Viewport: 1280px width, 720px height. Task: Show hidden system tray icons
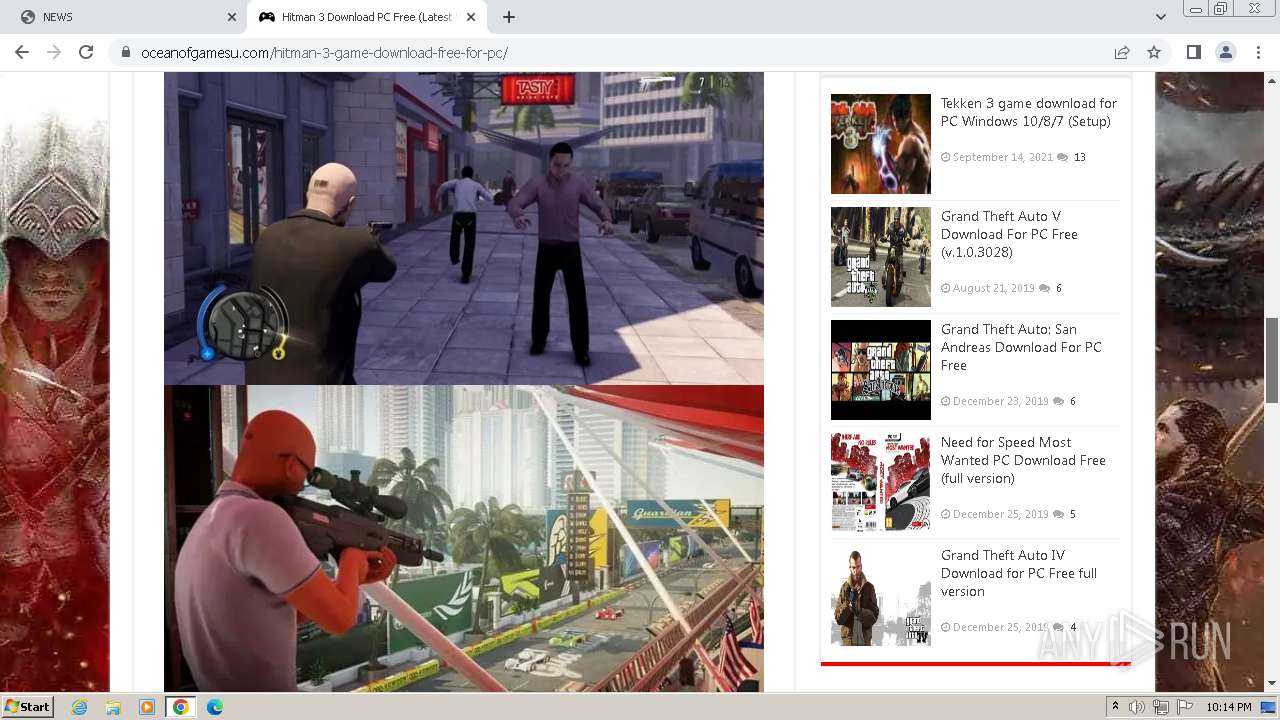[x=1115, y=707]
